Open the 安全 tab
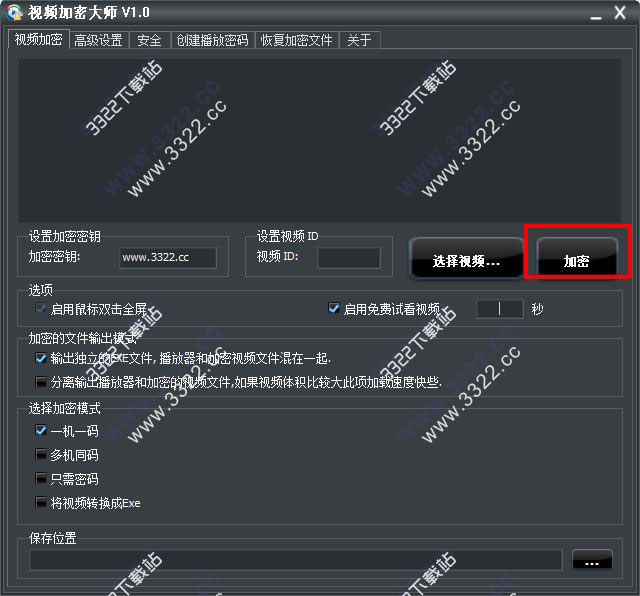Screen dimensions: 640x596 click(149, 40)
